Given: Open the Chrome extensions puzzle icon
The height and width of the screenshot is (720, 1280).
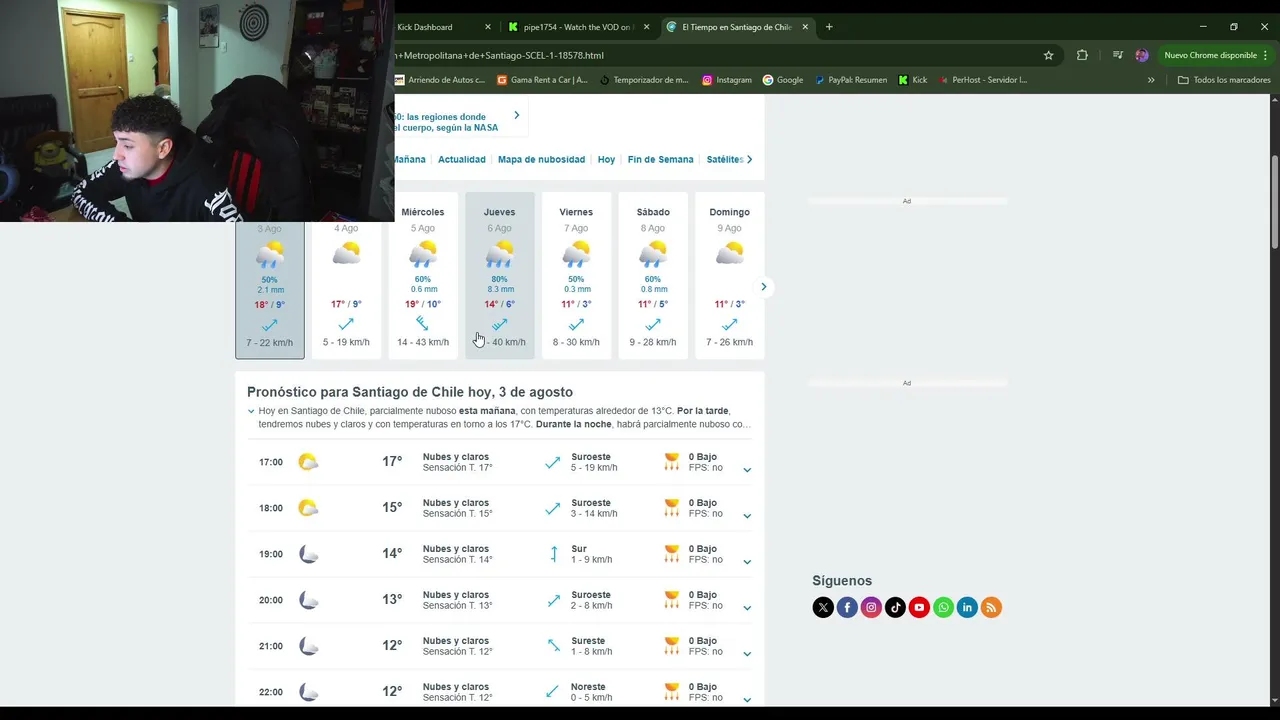Looking at the screenshot, I should pyautogui.click(x=1082, y=55).
